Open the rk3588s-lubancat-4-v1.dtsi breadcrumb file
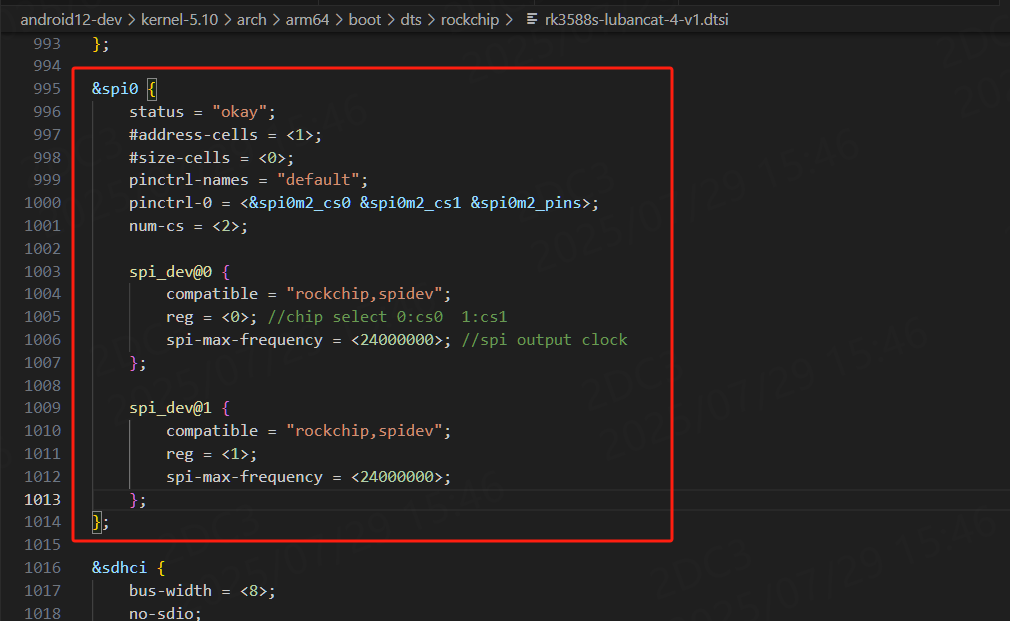 point(636,20)
